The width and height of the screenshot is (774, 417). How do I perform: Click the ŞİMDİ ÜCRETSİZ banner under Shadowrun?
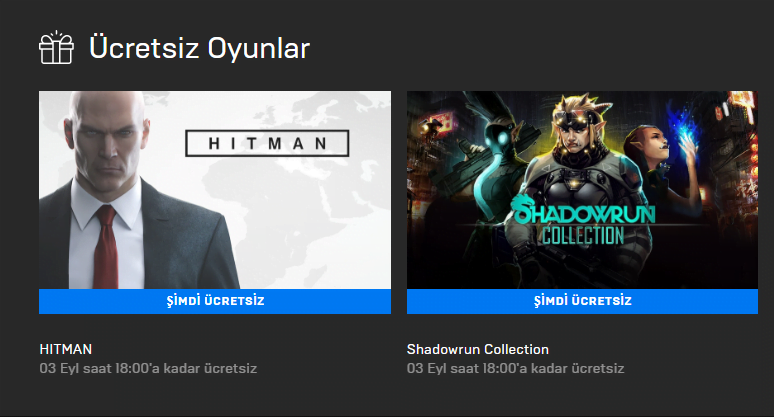tap(582, 301)
